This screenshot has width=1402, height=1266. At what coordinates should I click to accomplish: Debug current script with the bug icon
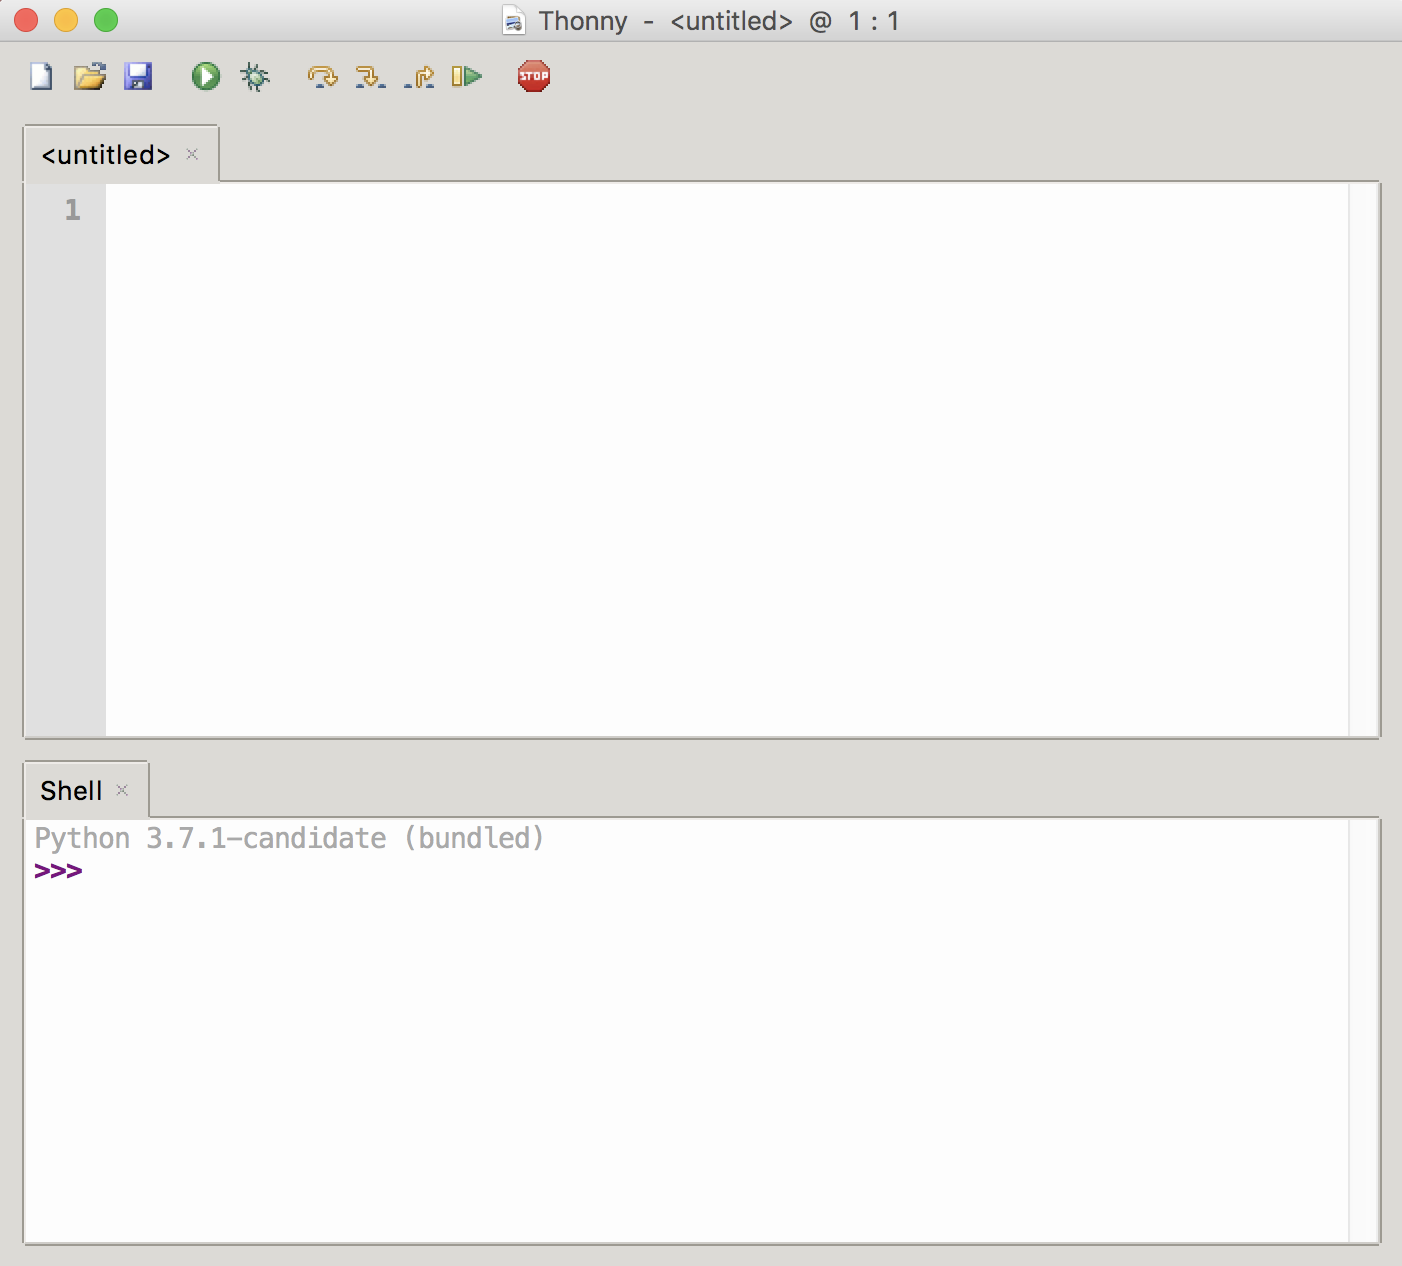tap(255, 76)
